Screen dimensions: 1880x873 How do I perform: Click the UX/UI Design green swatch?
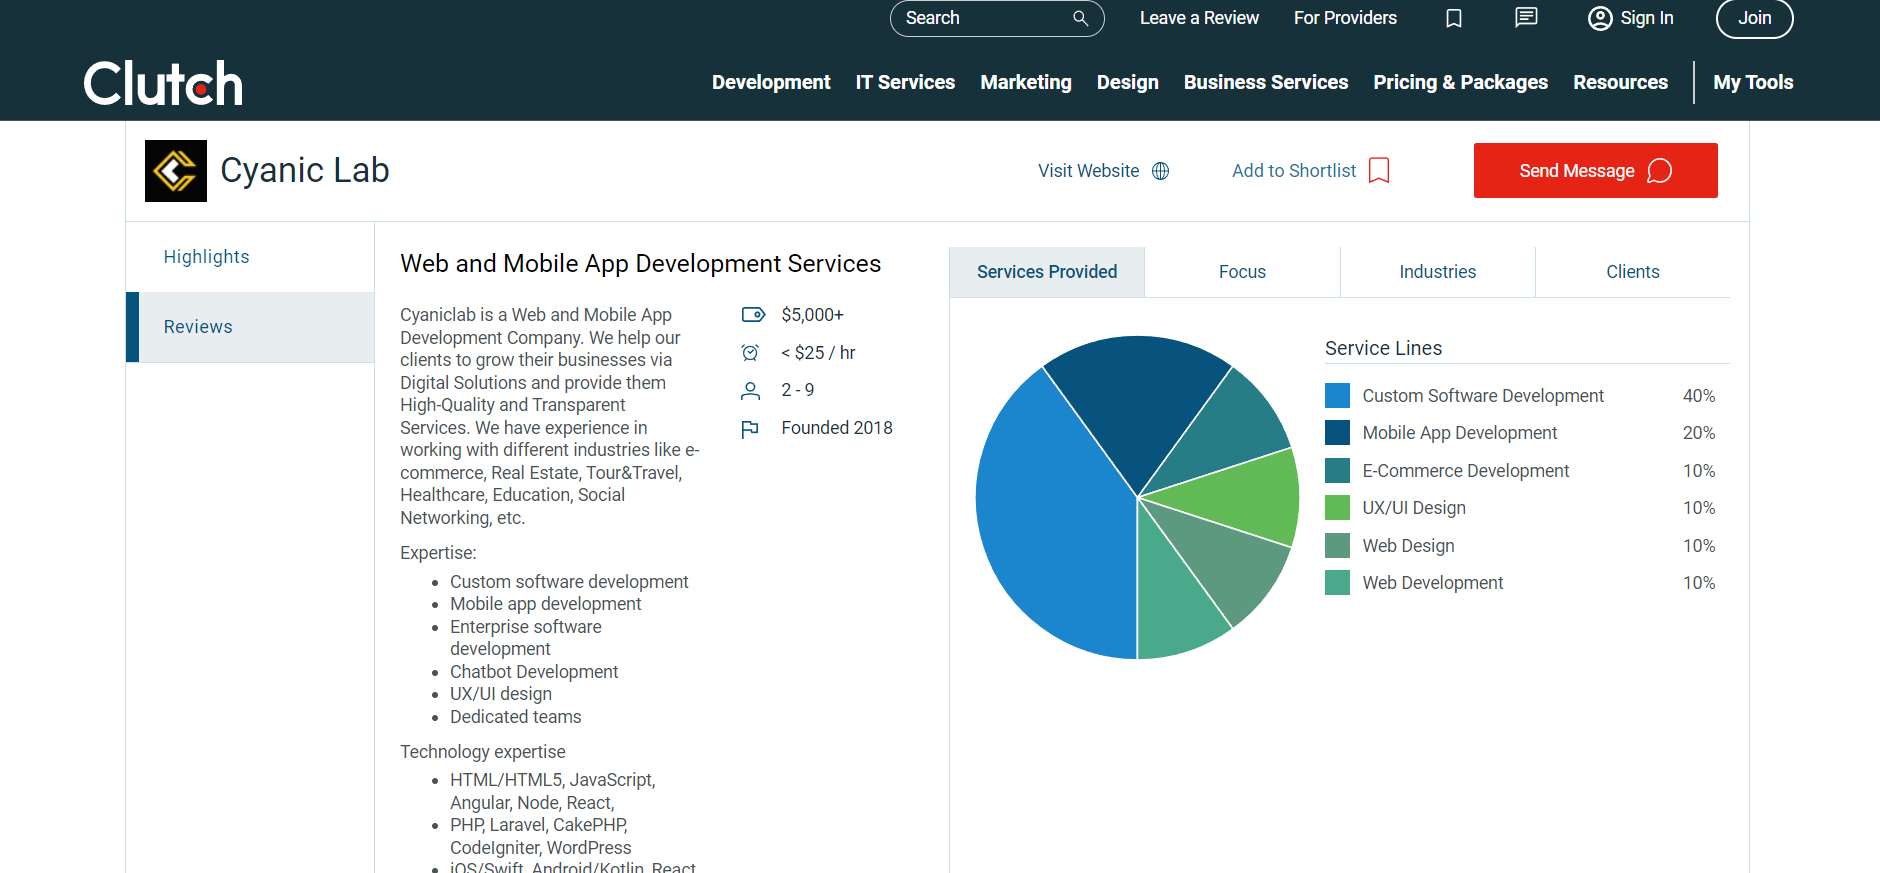pyautogui.click(x=1337, y=508)
